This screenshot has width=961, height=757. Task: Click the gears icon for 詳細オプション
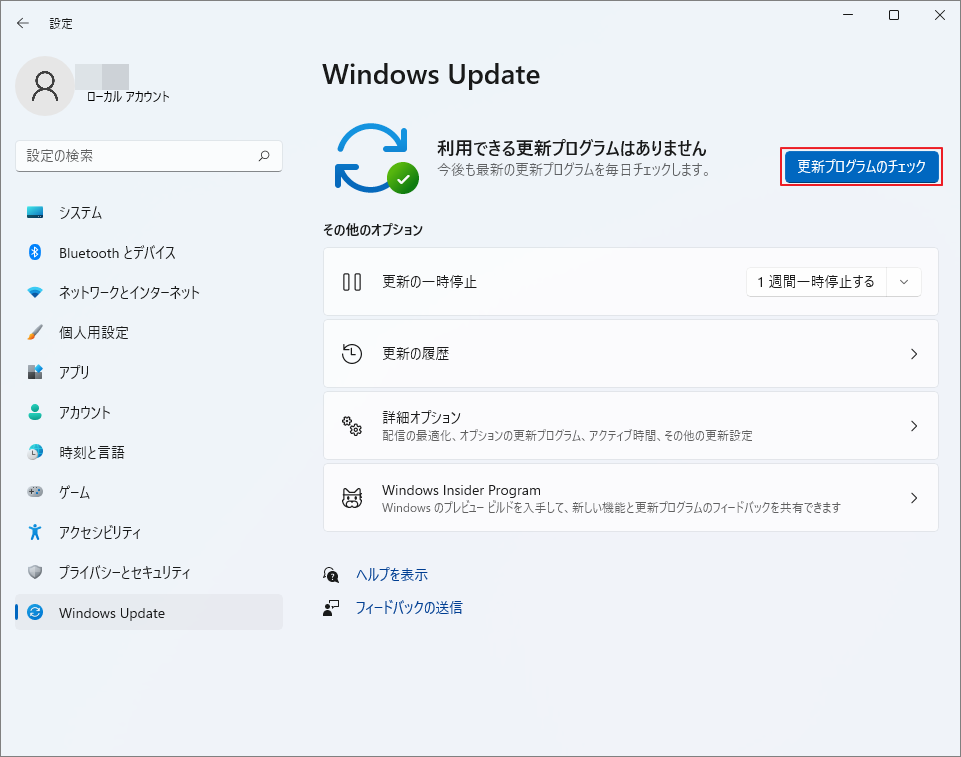point(352,425)
